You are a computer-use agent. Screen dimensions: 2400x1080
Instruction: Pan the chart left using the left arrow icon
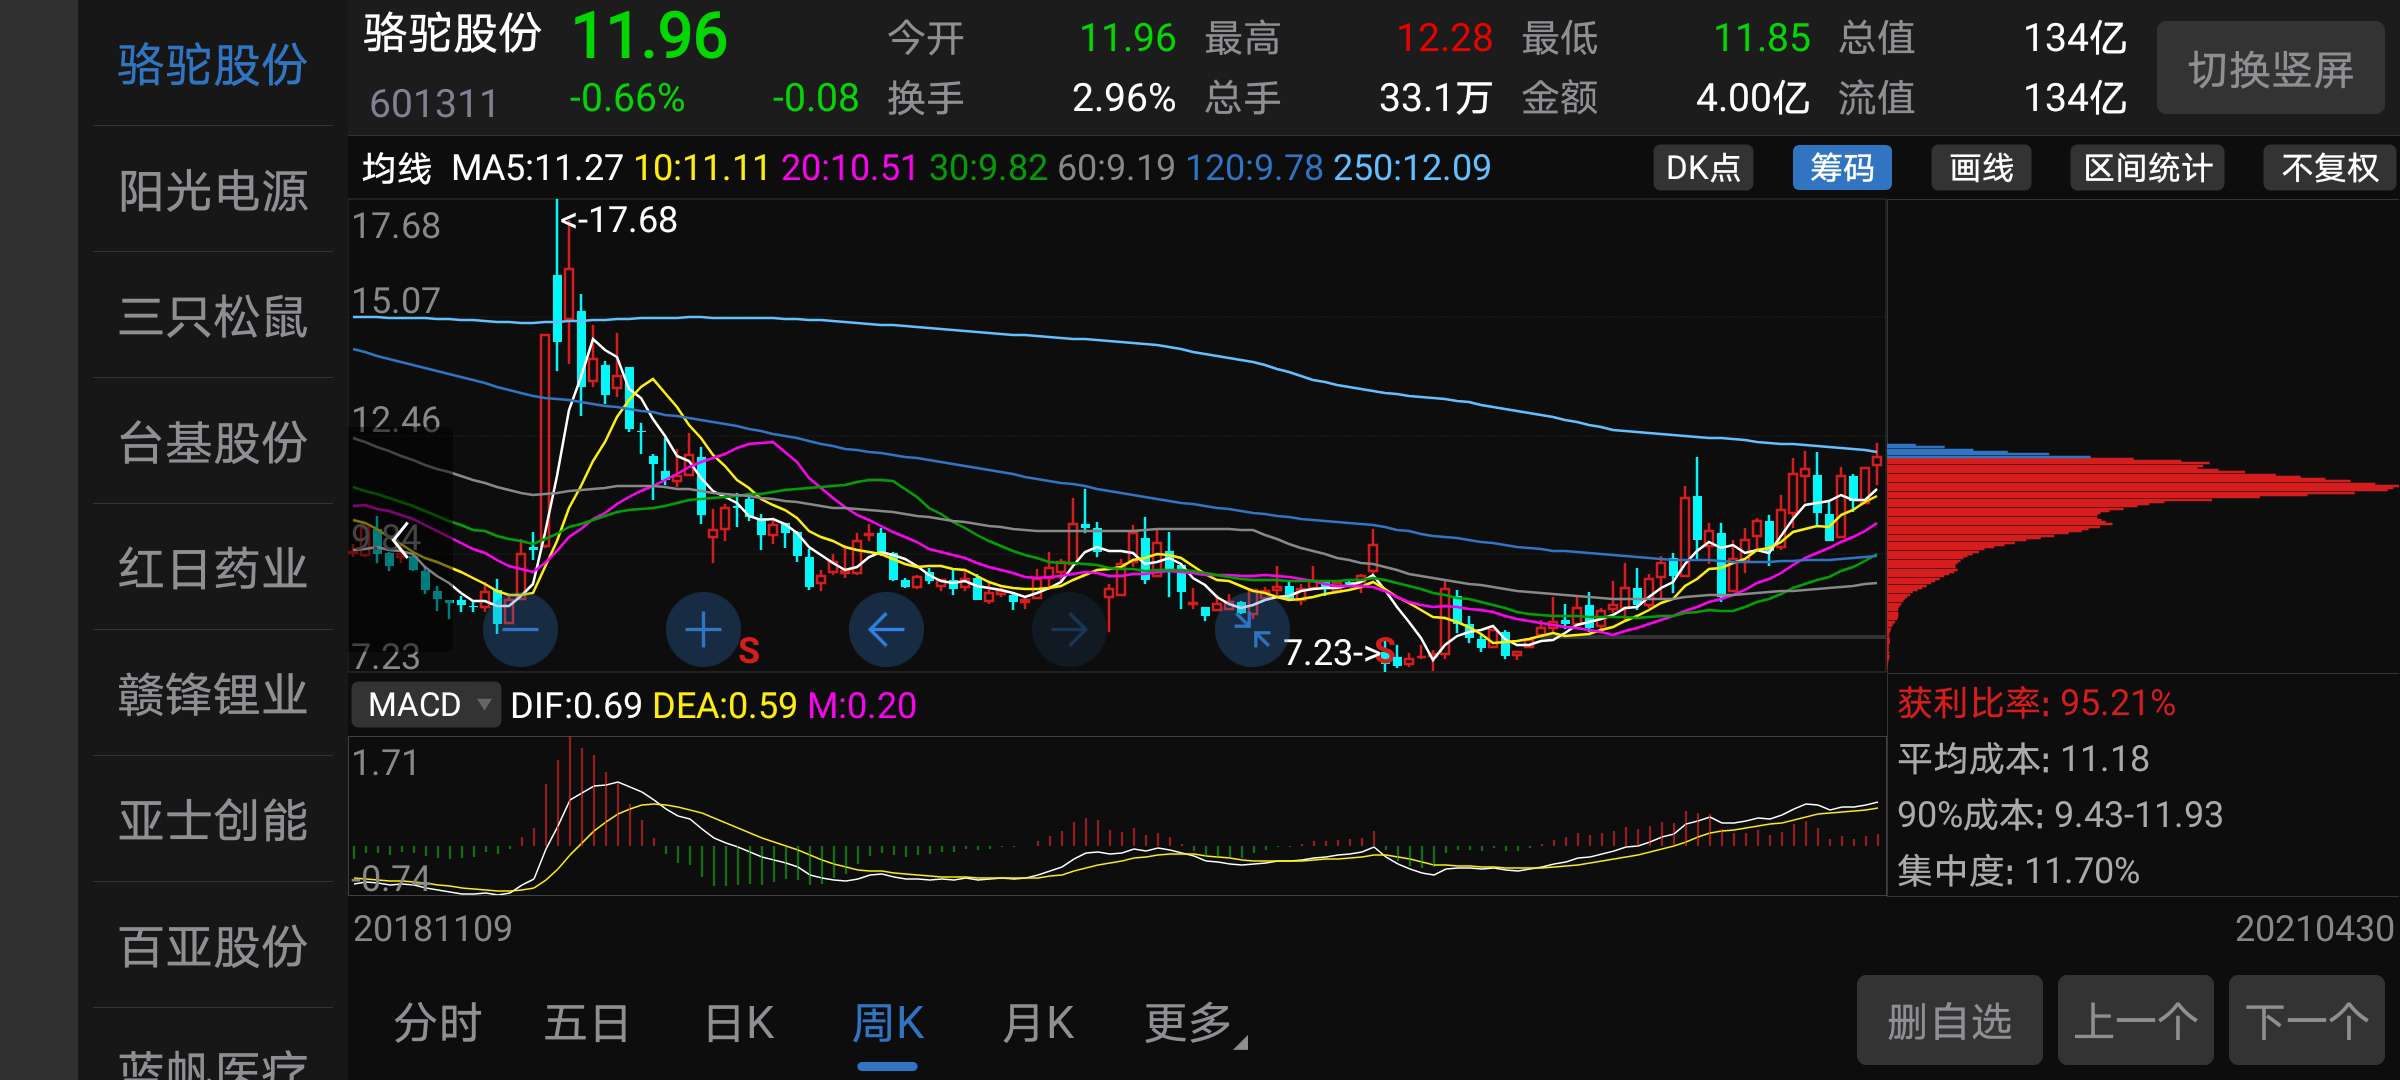point(887,628)
